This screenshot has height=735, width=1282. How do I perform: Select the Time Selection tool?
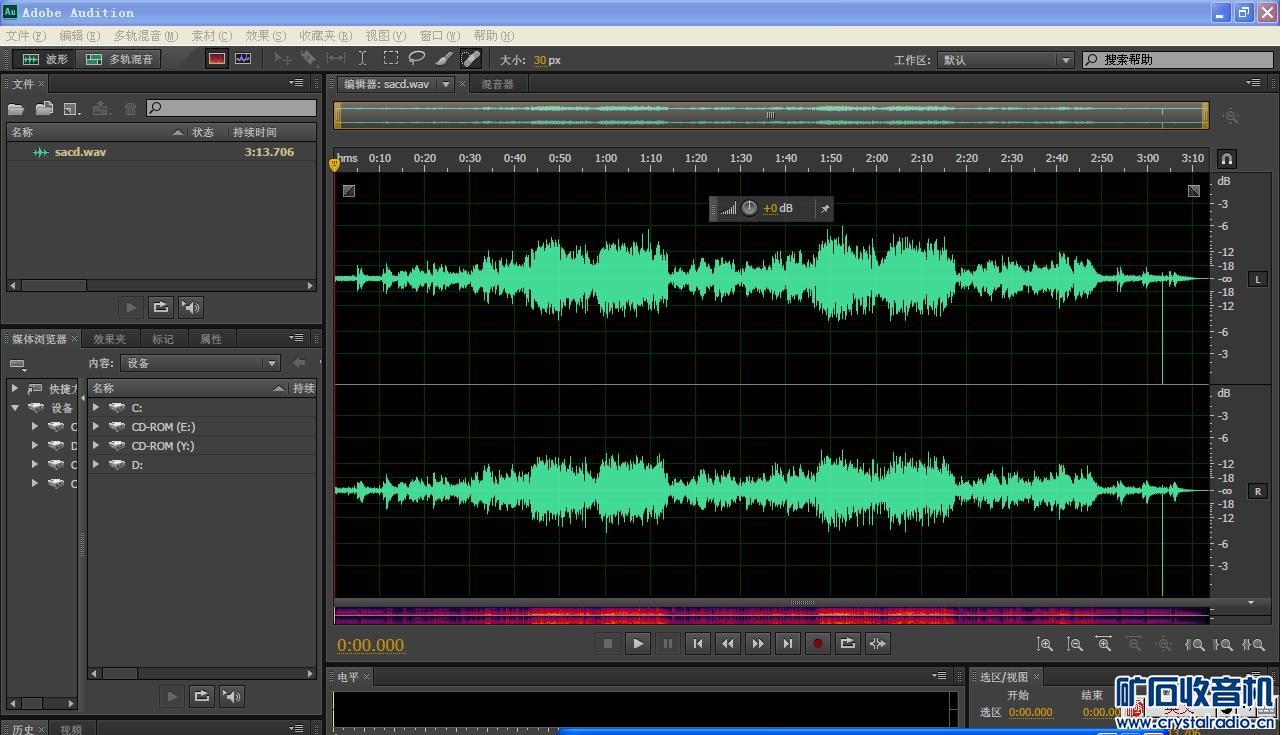[x=362, y=60]
